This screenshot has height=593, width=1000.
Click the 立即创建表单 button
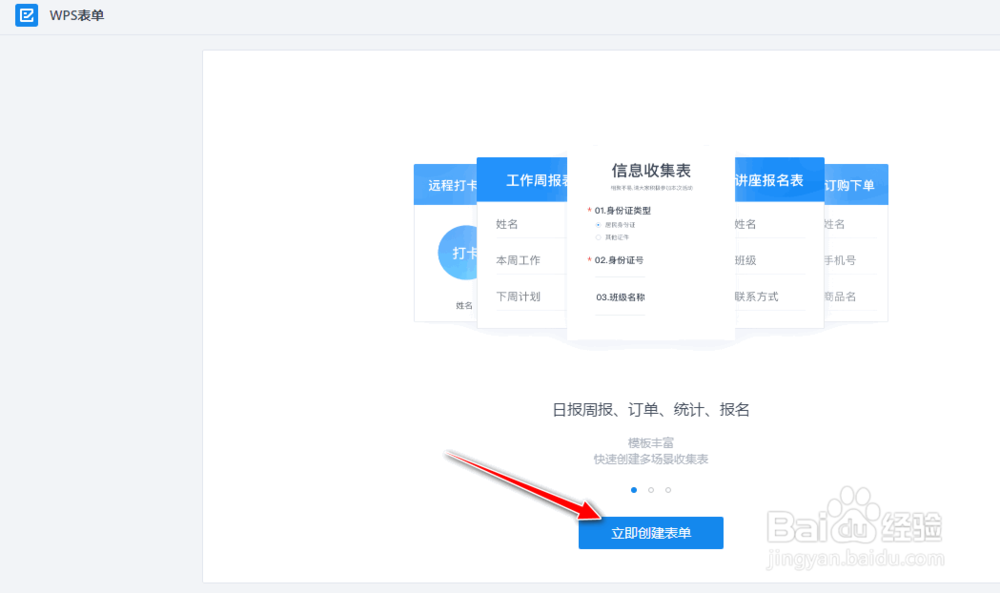[x=651, y=533]
